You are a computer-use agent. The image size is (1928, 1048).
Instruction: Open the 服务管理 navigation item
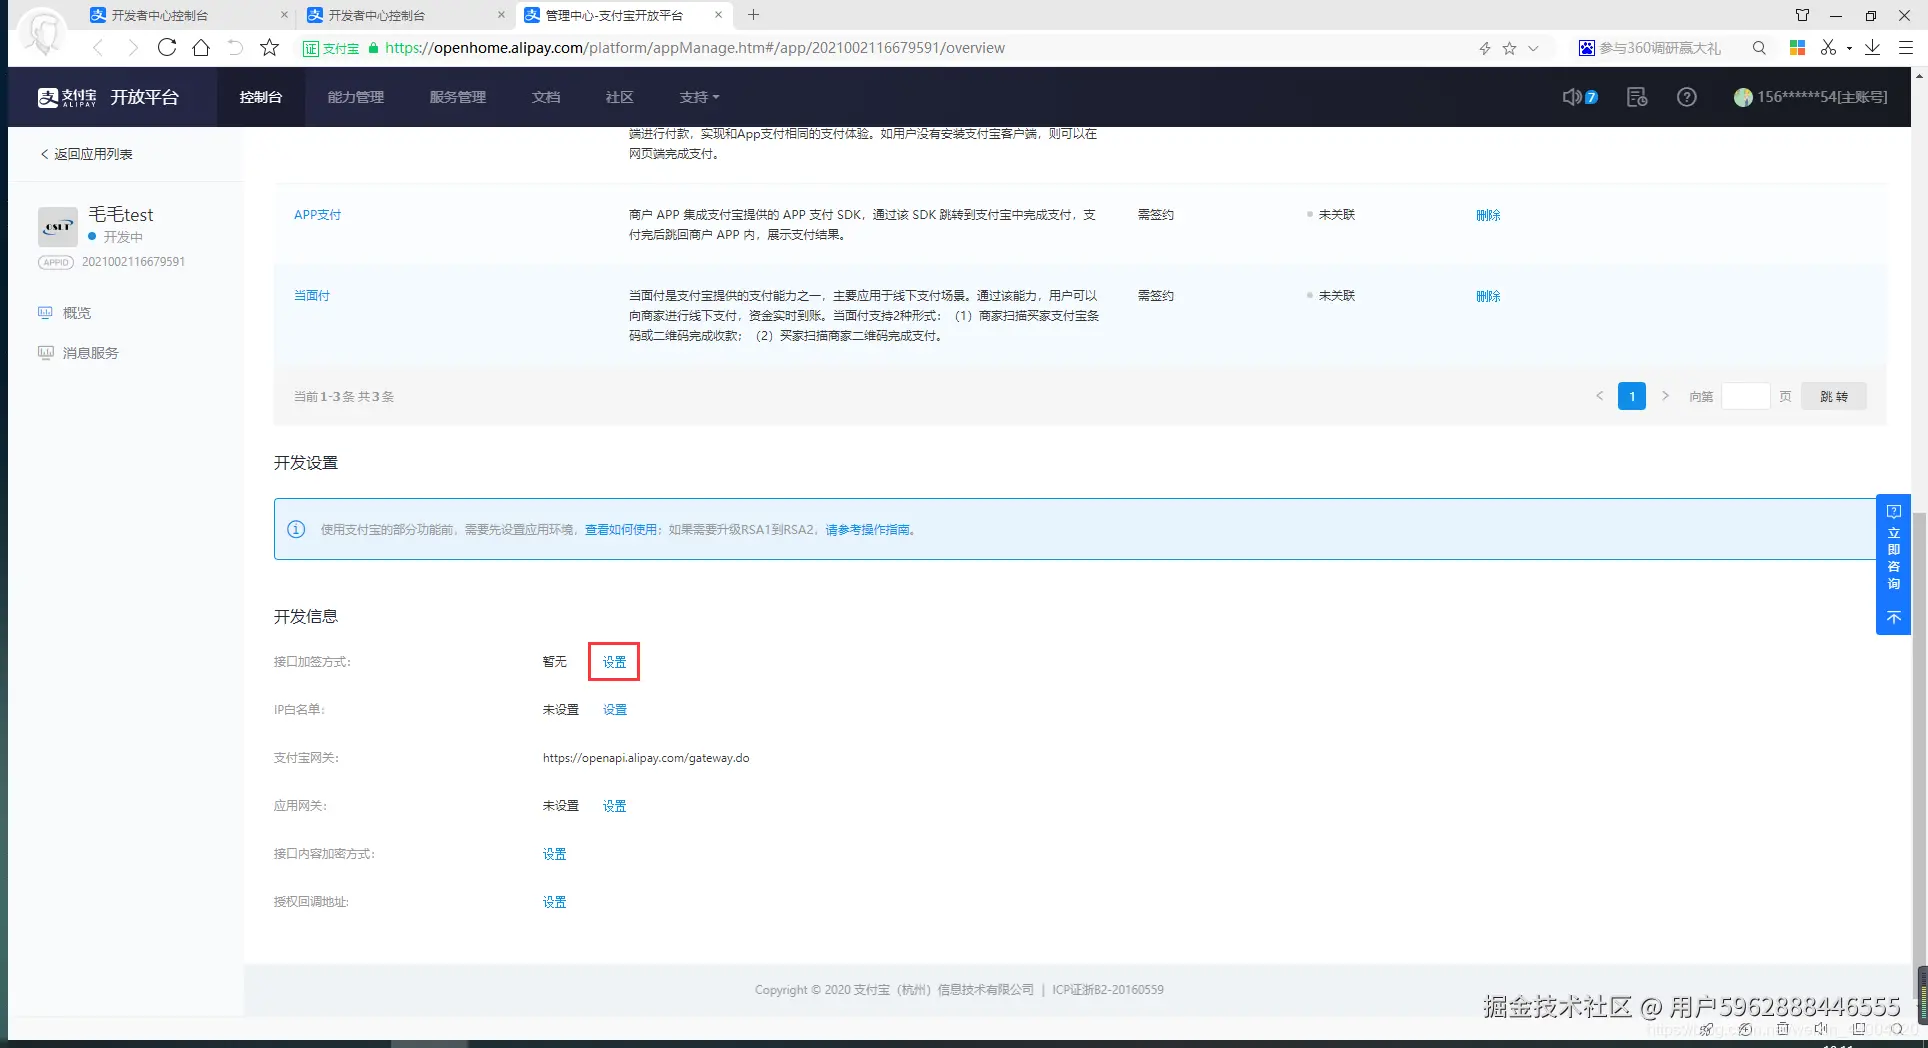pyautogui.click(x=458, y=97)
